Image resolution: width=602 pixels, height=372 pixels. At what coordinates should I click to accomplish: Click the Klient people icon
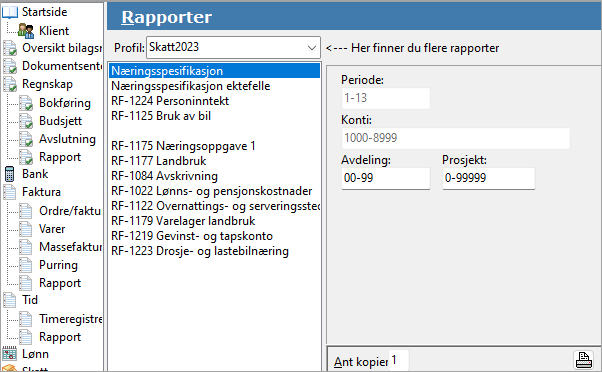26,31
